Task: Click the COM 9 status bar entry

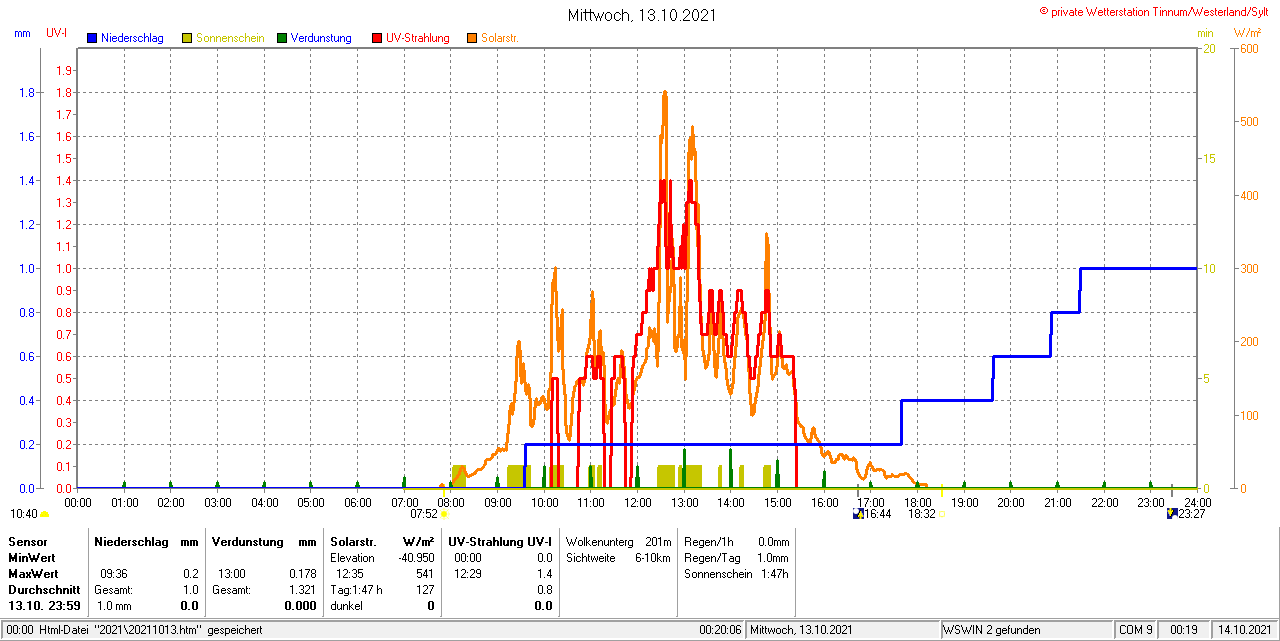Action: 1136,630
